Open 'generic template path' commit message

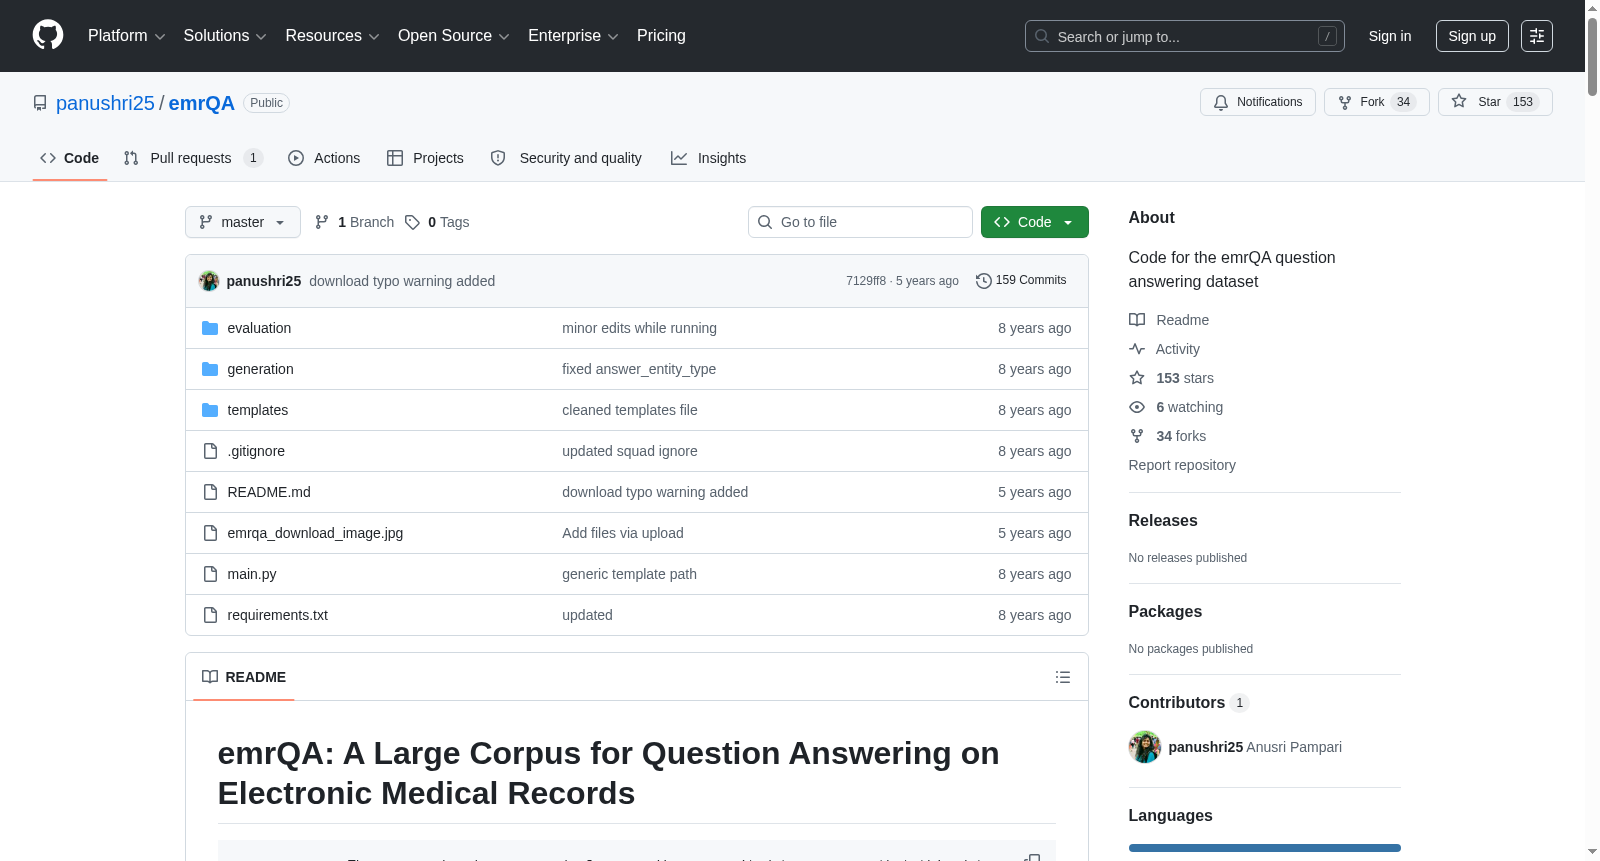[630, 574]
